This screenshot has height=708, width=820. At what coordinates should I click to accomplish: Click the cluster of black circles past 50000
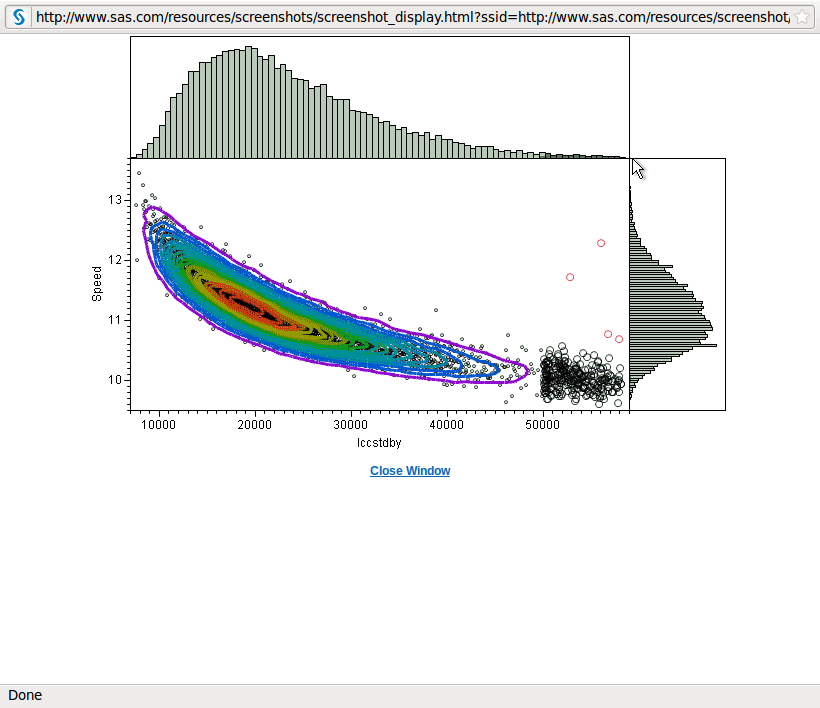580,378
